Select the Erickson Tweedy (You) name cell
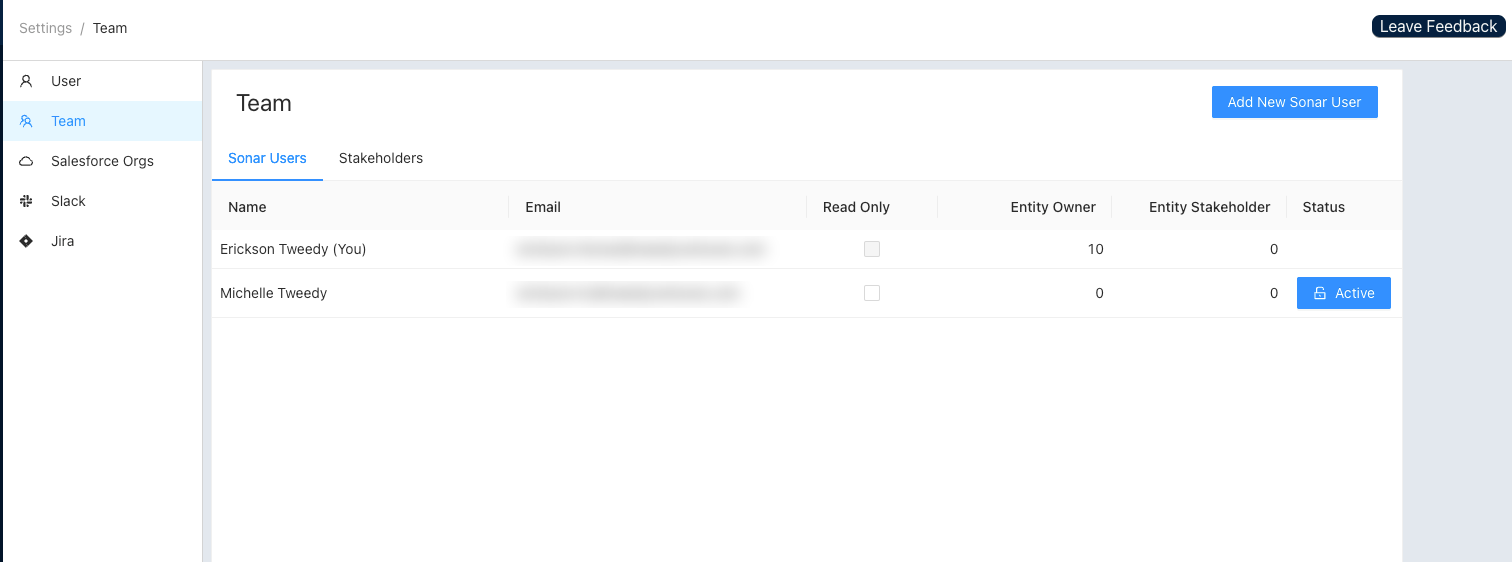This screenshot has height=562, width=1512. point(293,249)
